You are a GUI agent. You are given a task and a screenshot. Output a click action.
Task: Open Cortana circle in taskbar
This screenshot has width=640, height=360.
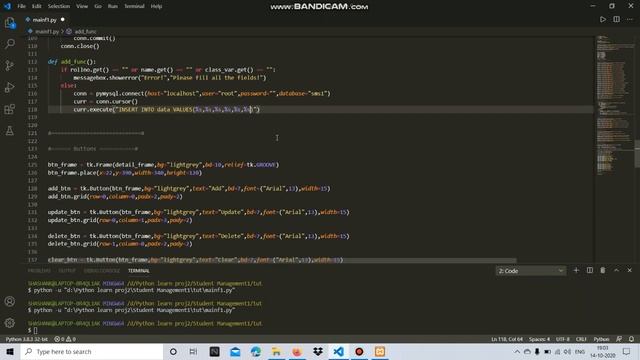tap(173, 351)
